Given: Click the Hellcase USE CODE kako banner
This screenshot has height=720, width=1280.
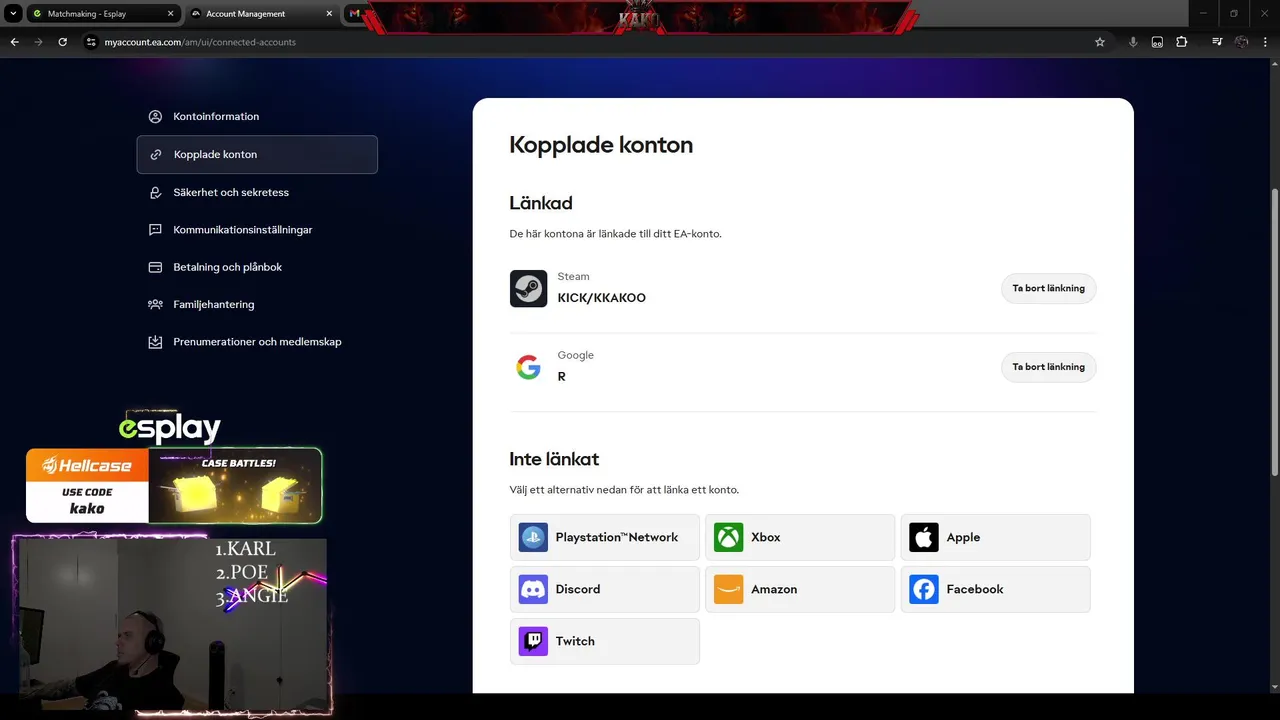Looking at the screenshot, I should coord(87,486).
